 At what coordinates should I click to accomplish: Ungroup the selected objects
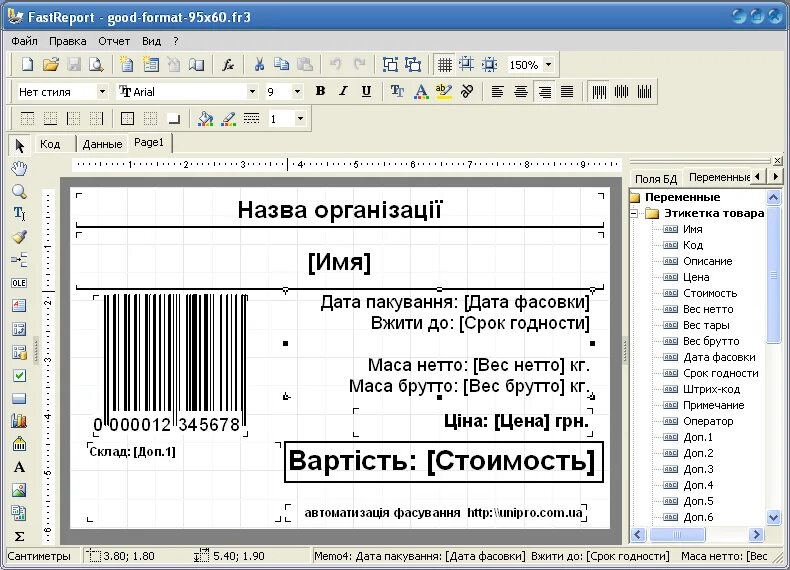[x=413, y=65]
